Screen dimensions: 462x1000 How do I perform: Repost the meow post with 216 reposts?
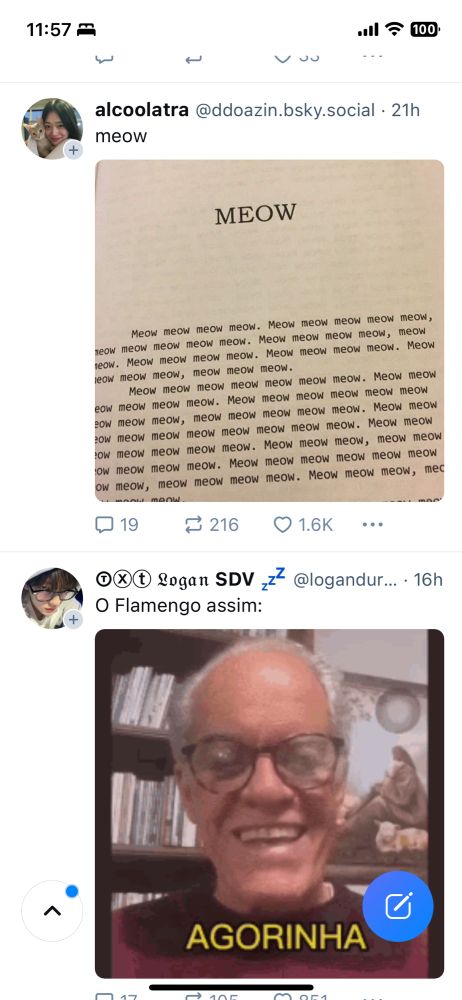pyautogui.click(x=211, y=525)
